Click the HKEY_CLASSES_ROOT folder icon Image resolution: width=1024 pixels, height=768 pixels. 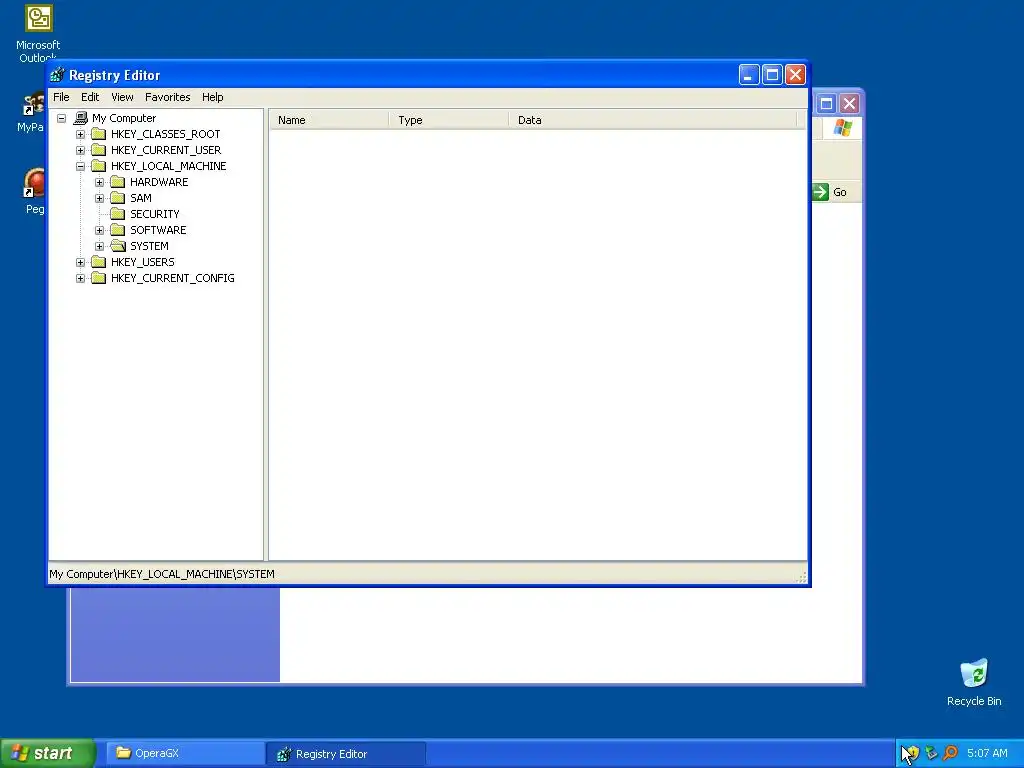tap(99, 134)
